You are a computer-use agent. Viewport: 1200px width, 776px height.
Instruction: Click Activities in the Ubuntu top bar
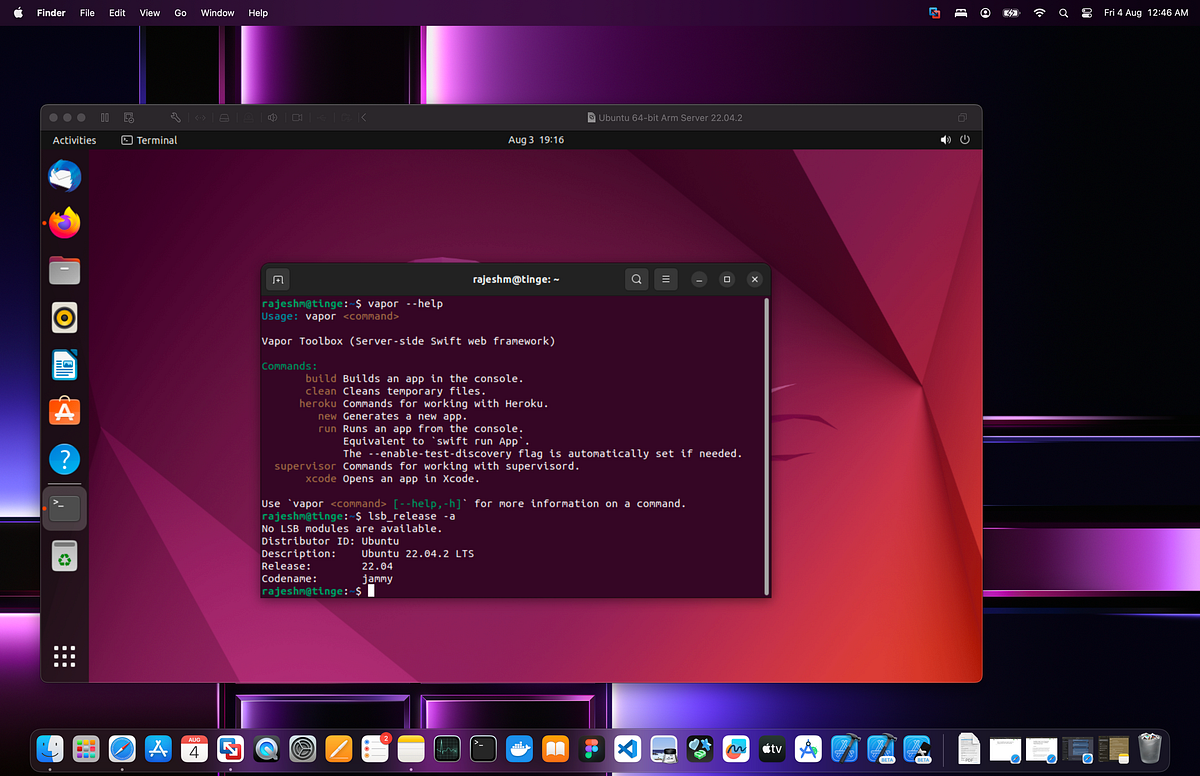(74, 140)
